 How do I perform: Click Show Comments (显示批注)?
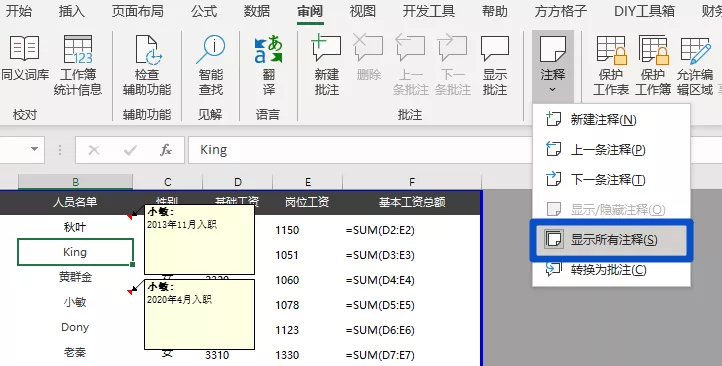click(495, 64)
